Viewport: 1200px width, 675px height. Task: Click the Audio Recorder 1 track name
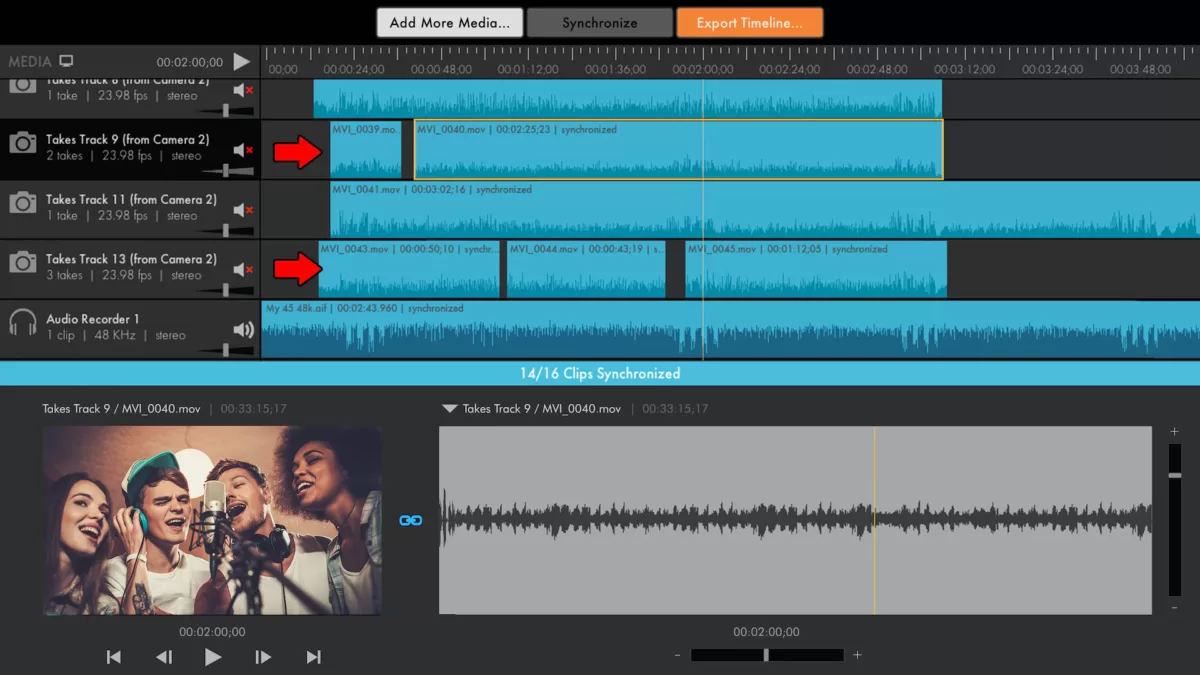(x=93, y=319)
